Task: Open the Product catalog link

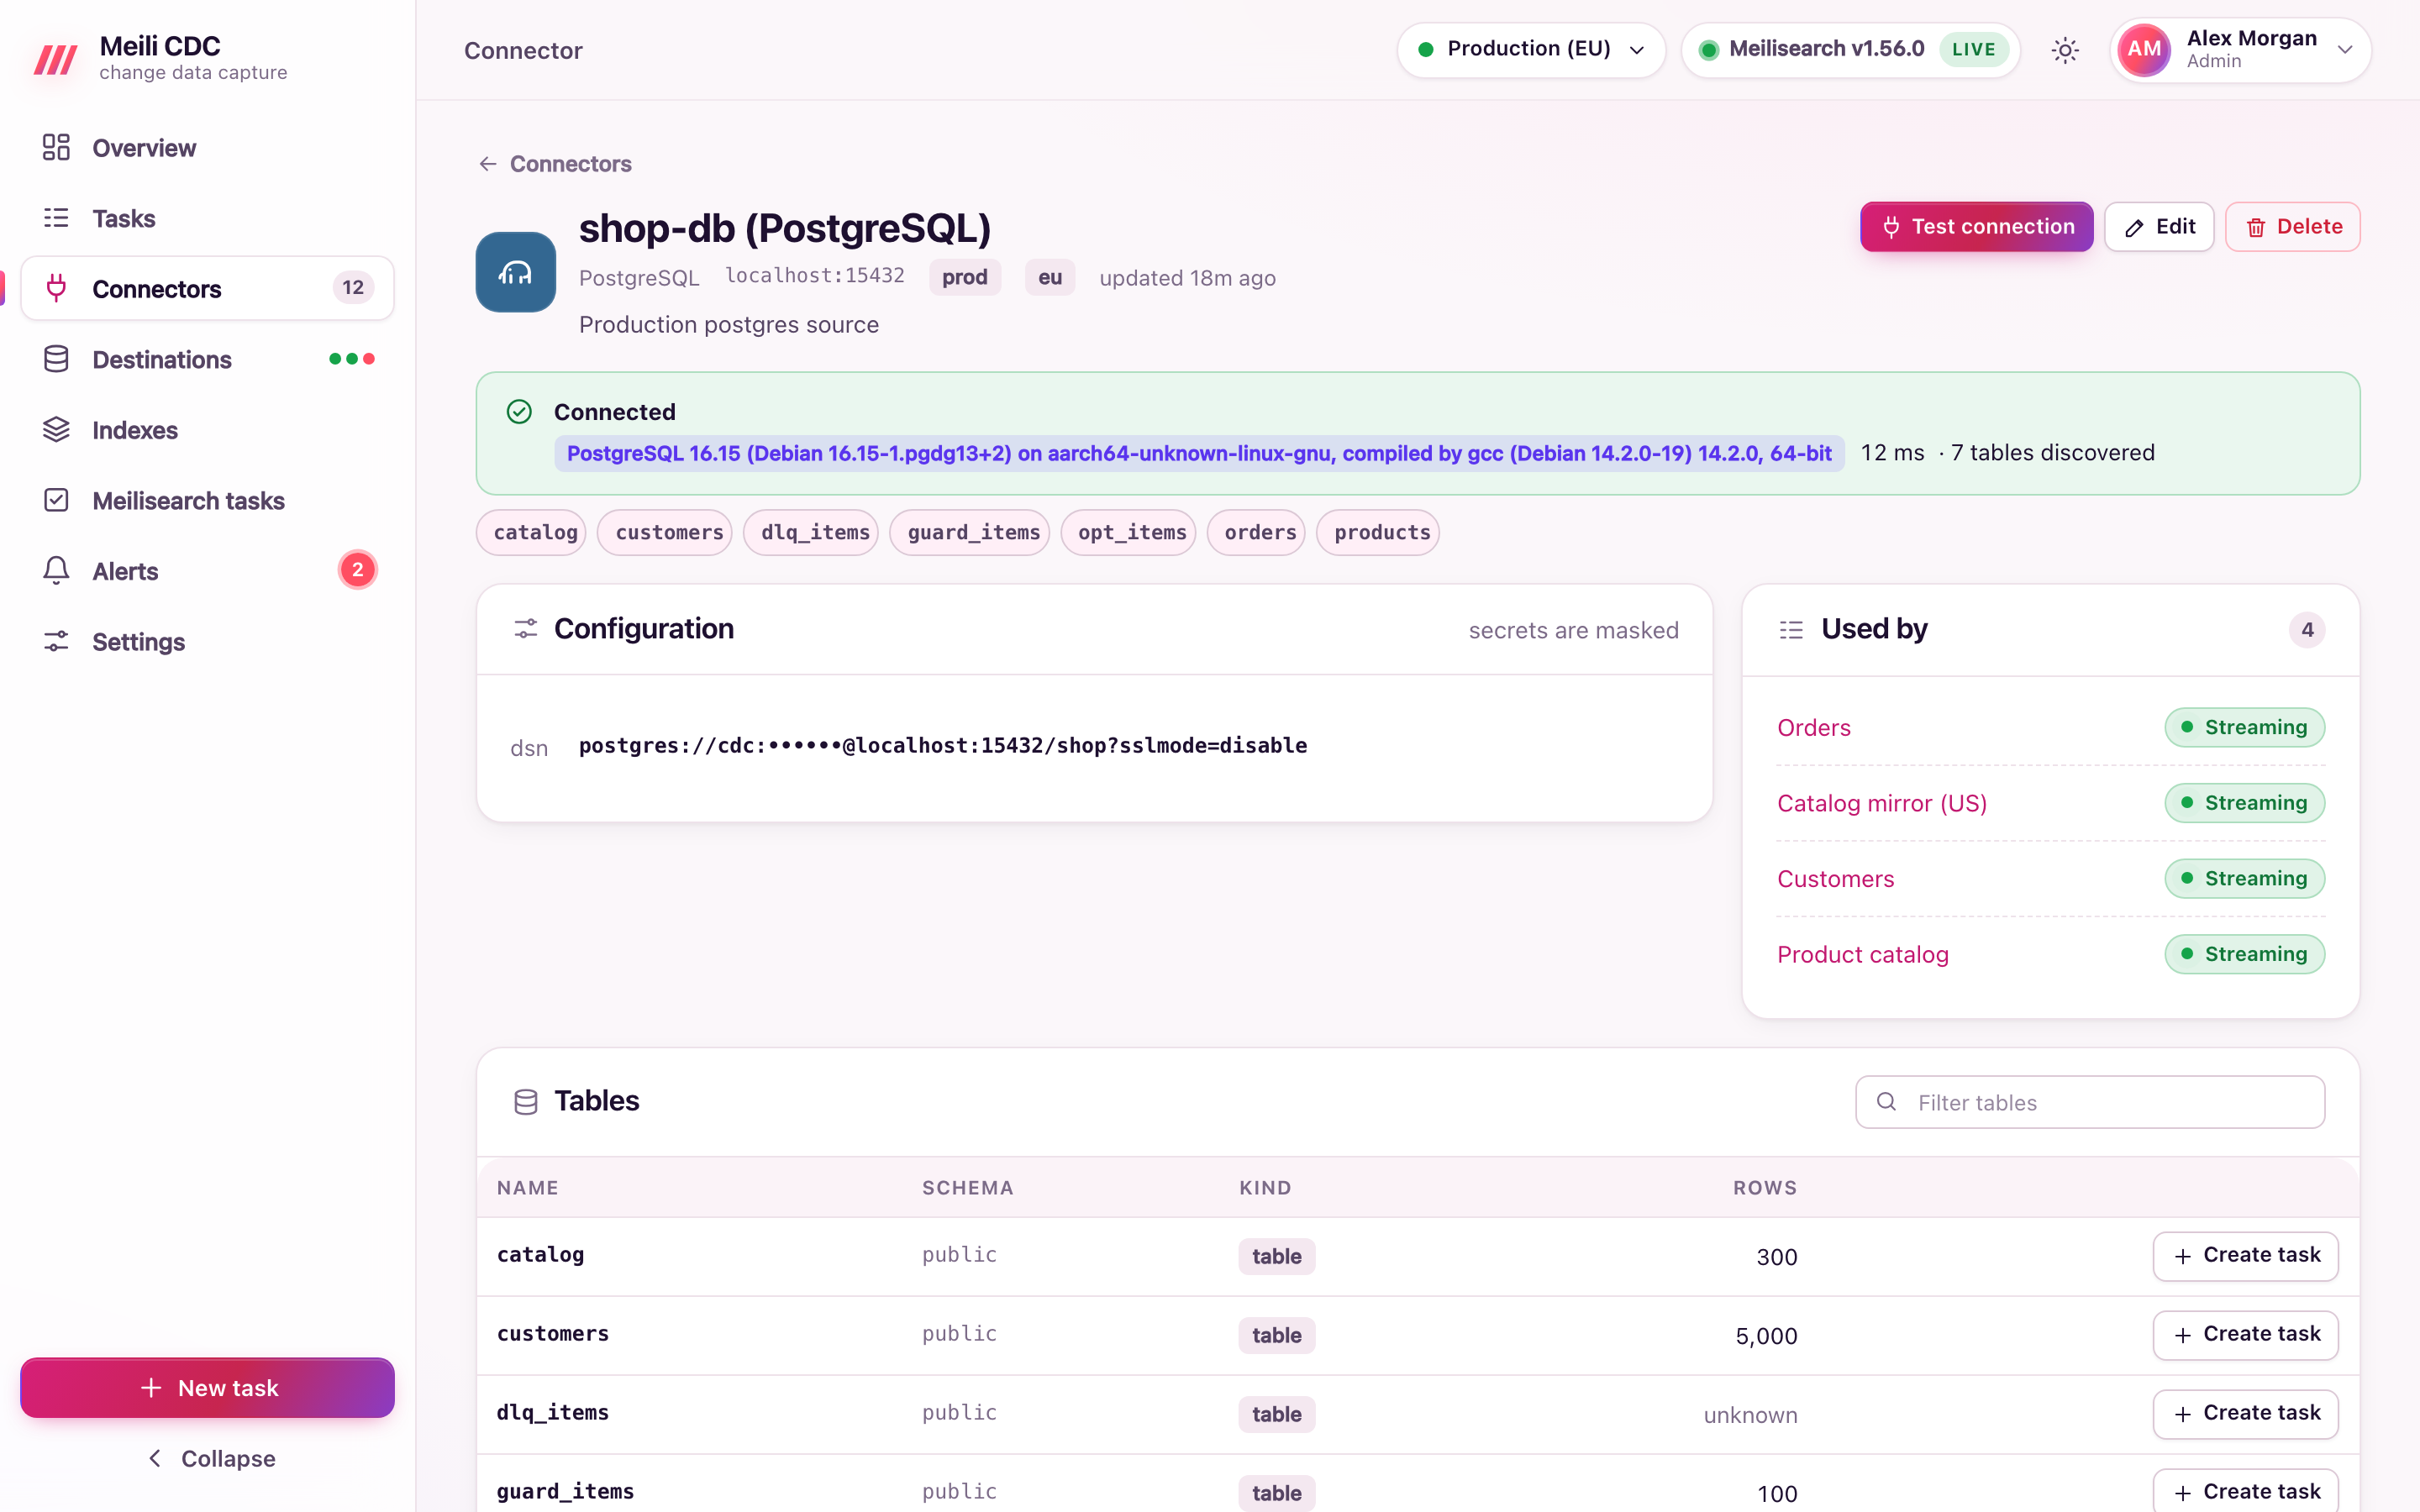Action: [1863, 954]
